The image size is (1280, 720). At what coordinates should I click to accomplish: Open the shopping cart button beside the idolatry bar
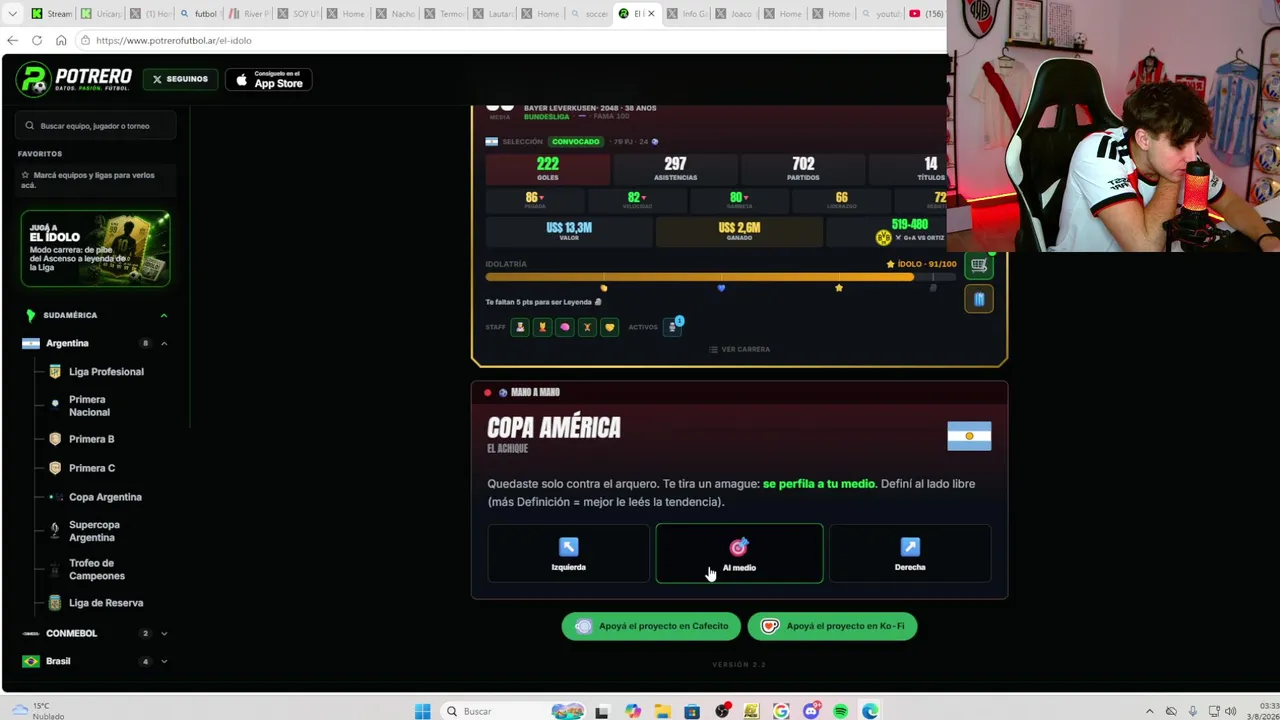coord(979,266)
